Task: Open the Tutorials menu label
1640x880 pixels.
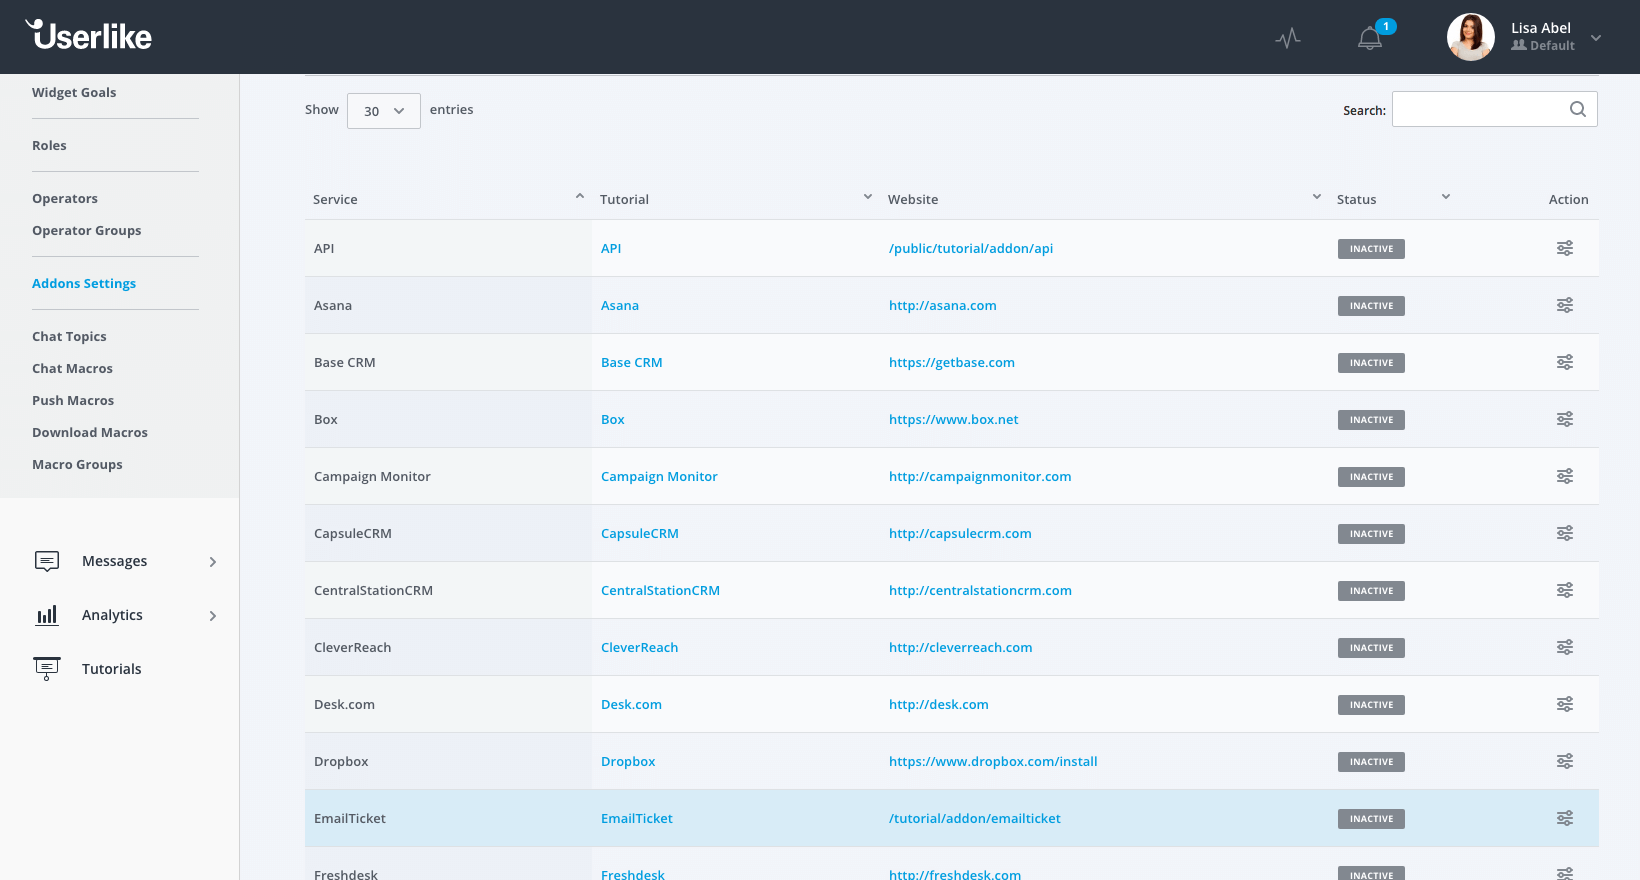Action: [112, 669]
